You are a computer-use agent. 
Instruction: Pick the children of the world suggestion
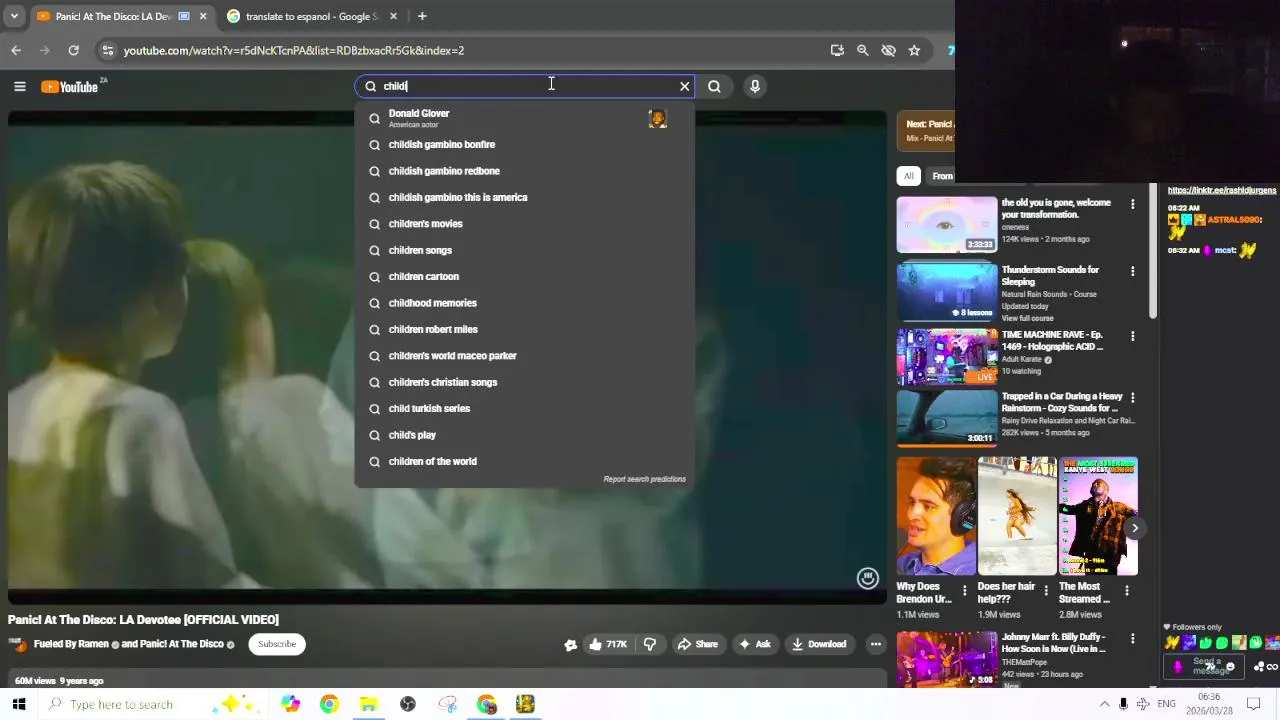pyautogui.click(x=524, y=461)
